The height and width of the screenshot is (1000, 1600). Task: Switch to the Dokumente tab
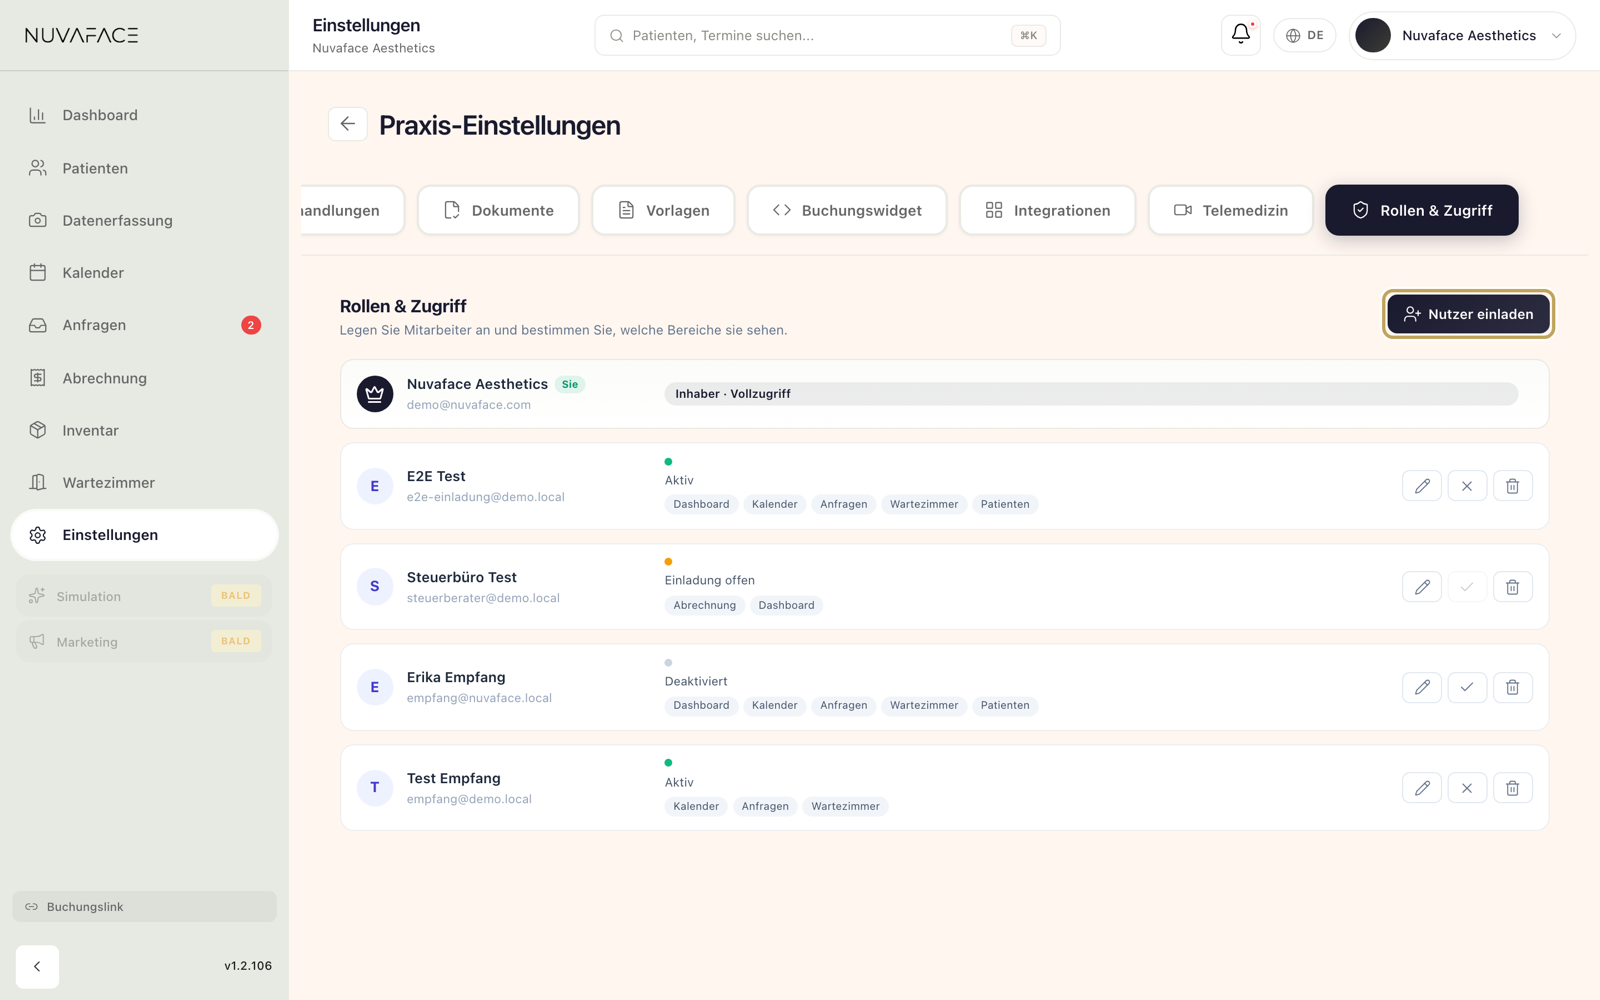498,210
